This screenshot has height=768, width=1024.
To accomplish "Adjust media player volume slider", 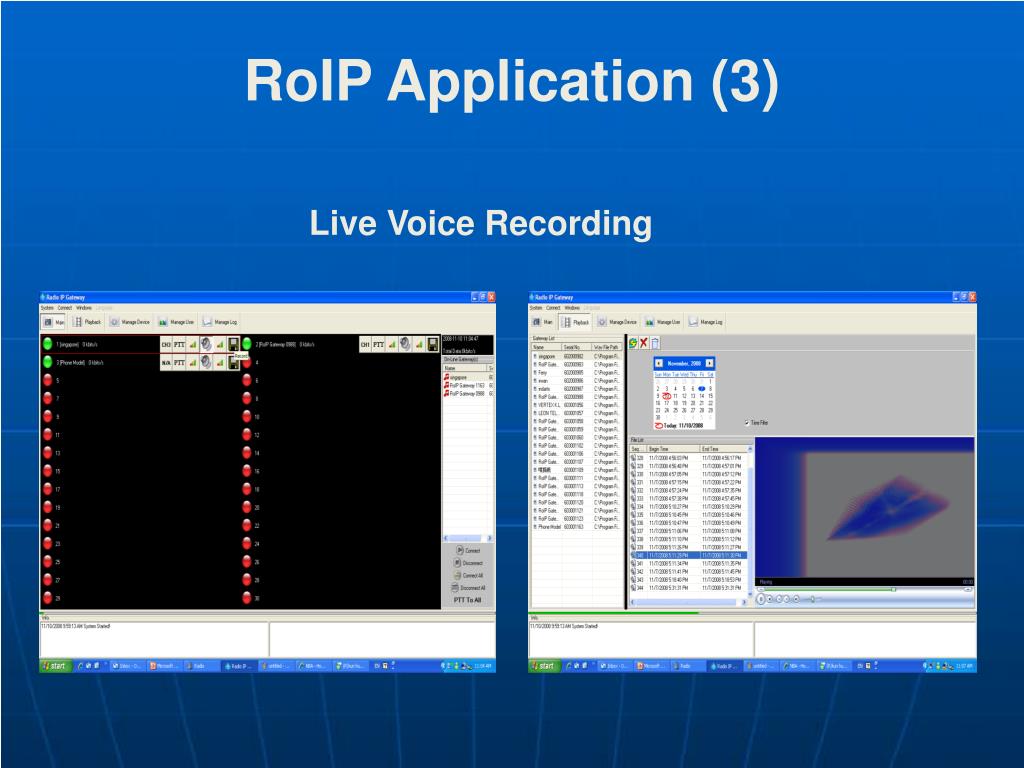I will (813, 599).
